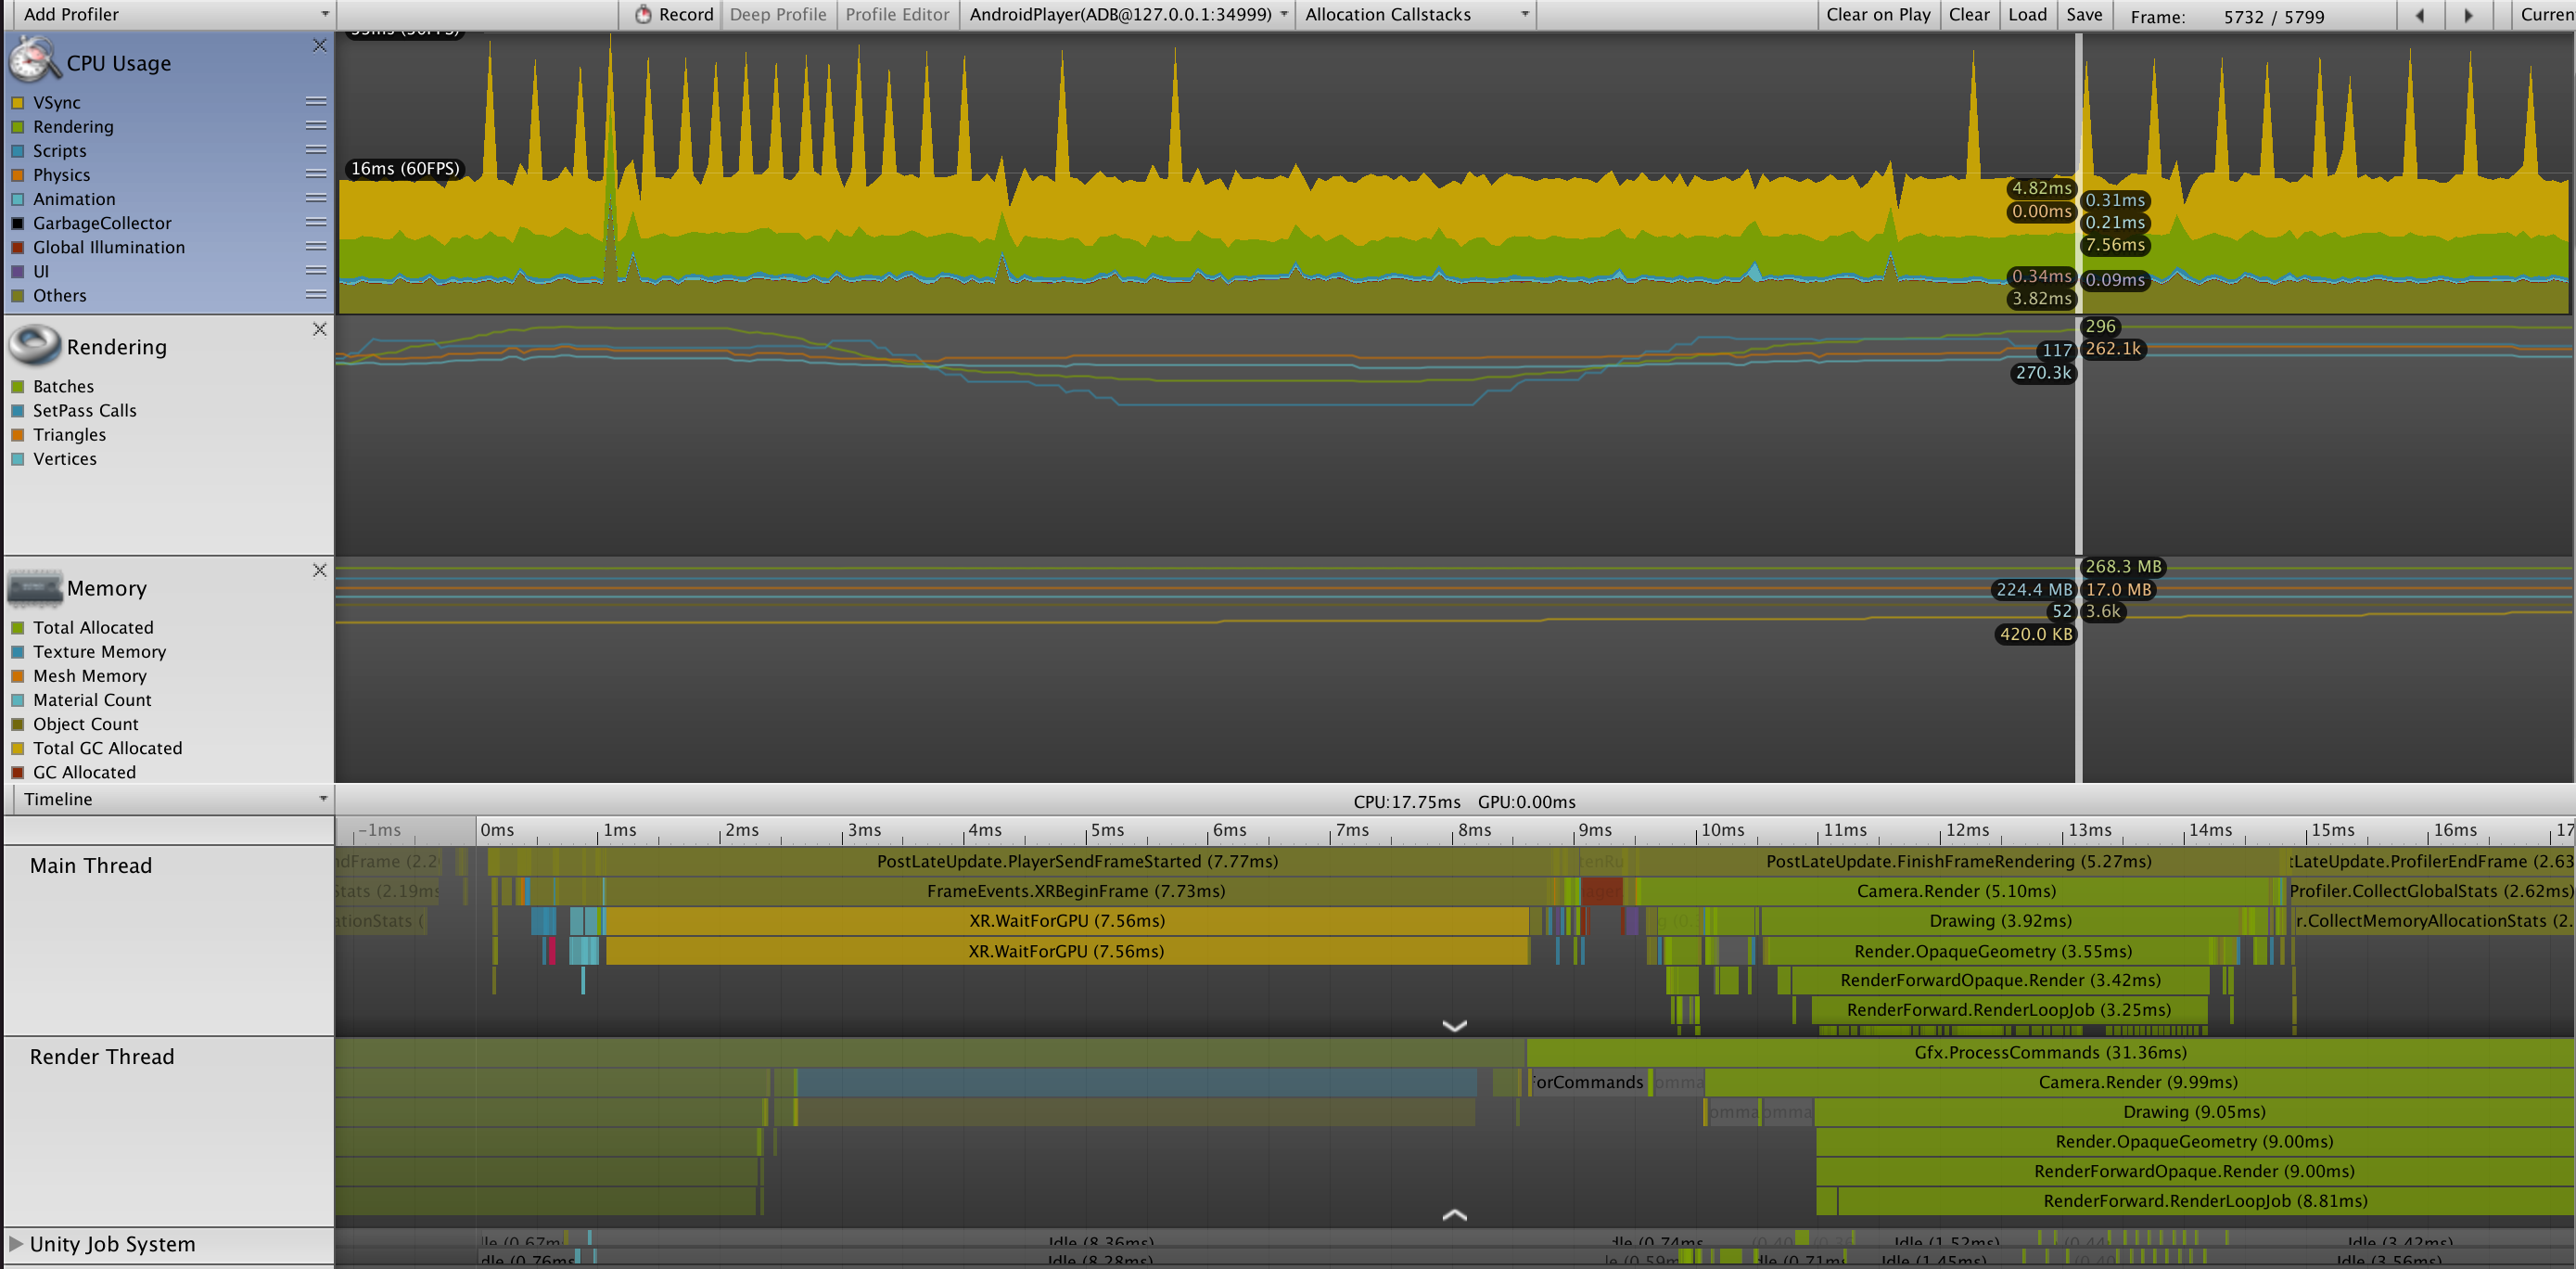Click Clear to reset profiler data
This screenshot has width=2576, height=1269.
tap(1968, 14)
